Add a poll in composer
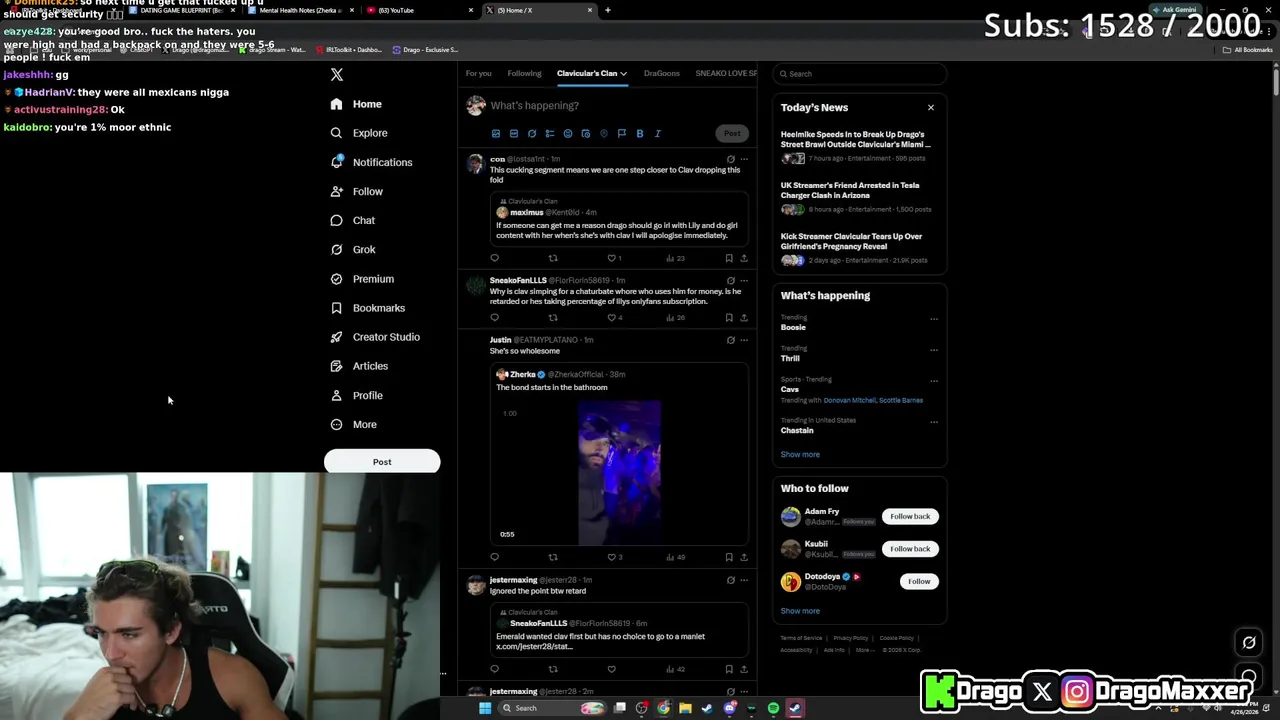The height and width of the screenshot is (720, 1280). click(x=550, y=133)
